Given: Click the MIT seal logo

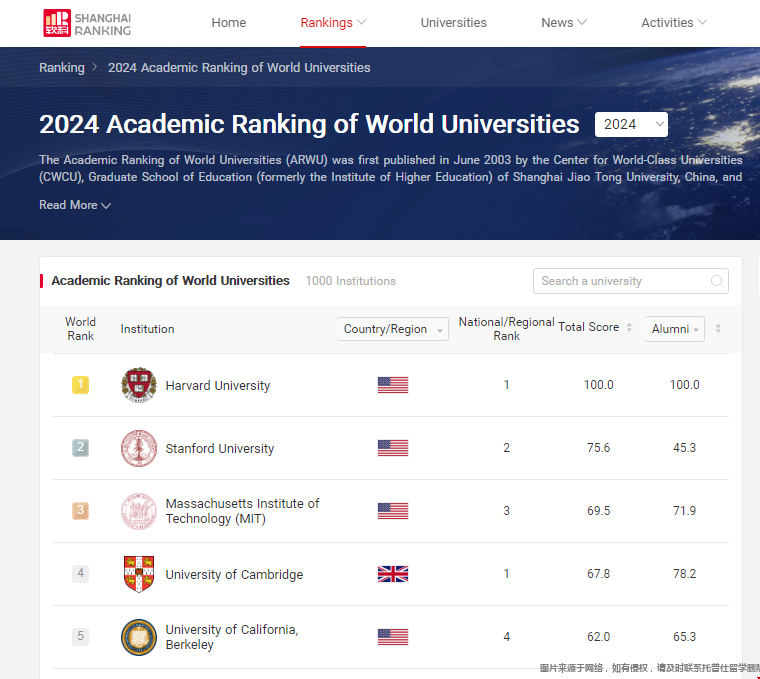Looking at the screenshot, I should tap(139, 511).
